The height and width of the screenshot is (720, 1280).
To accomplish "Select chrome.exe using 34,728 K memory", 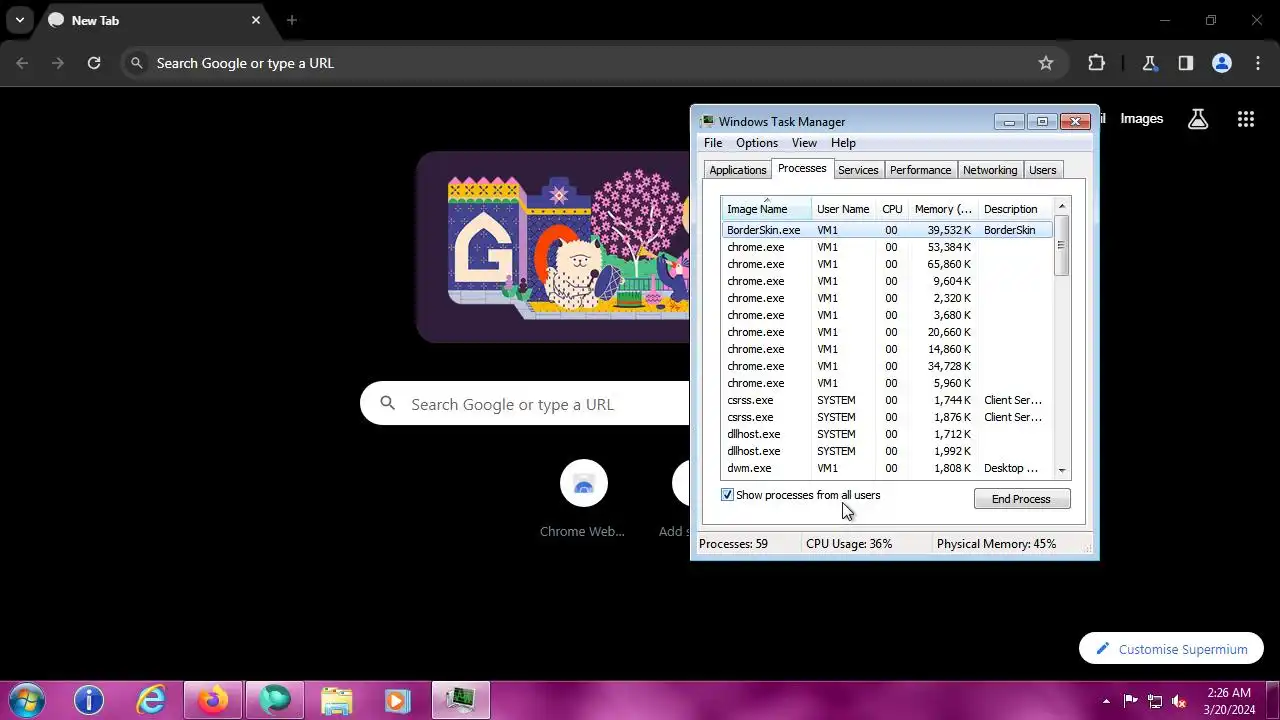I will (887, 366).
